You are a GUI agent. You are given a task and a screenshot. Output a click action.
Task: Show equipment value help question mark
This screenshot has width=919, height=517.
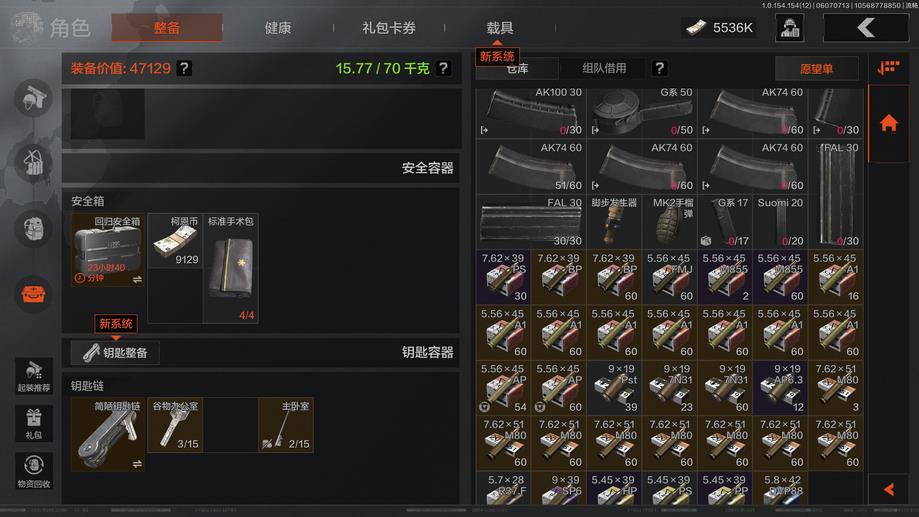tap(184, 69)
